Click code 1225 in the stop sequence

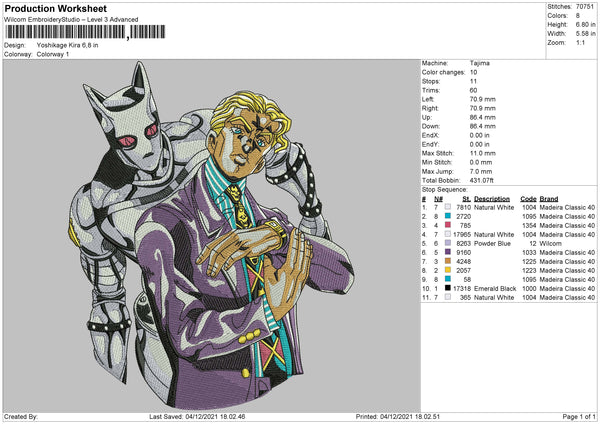pyautogui.click(x=529, y=261)
